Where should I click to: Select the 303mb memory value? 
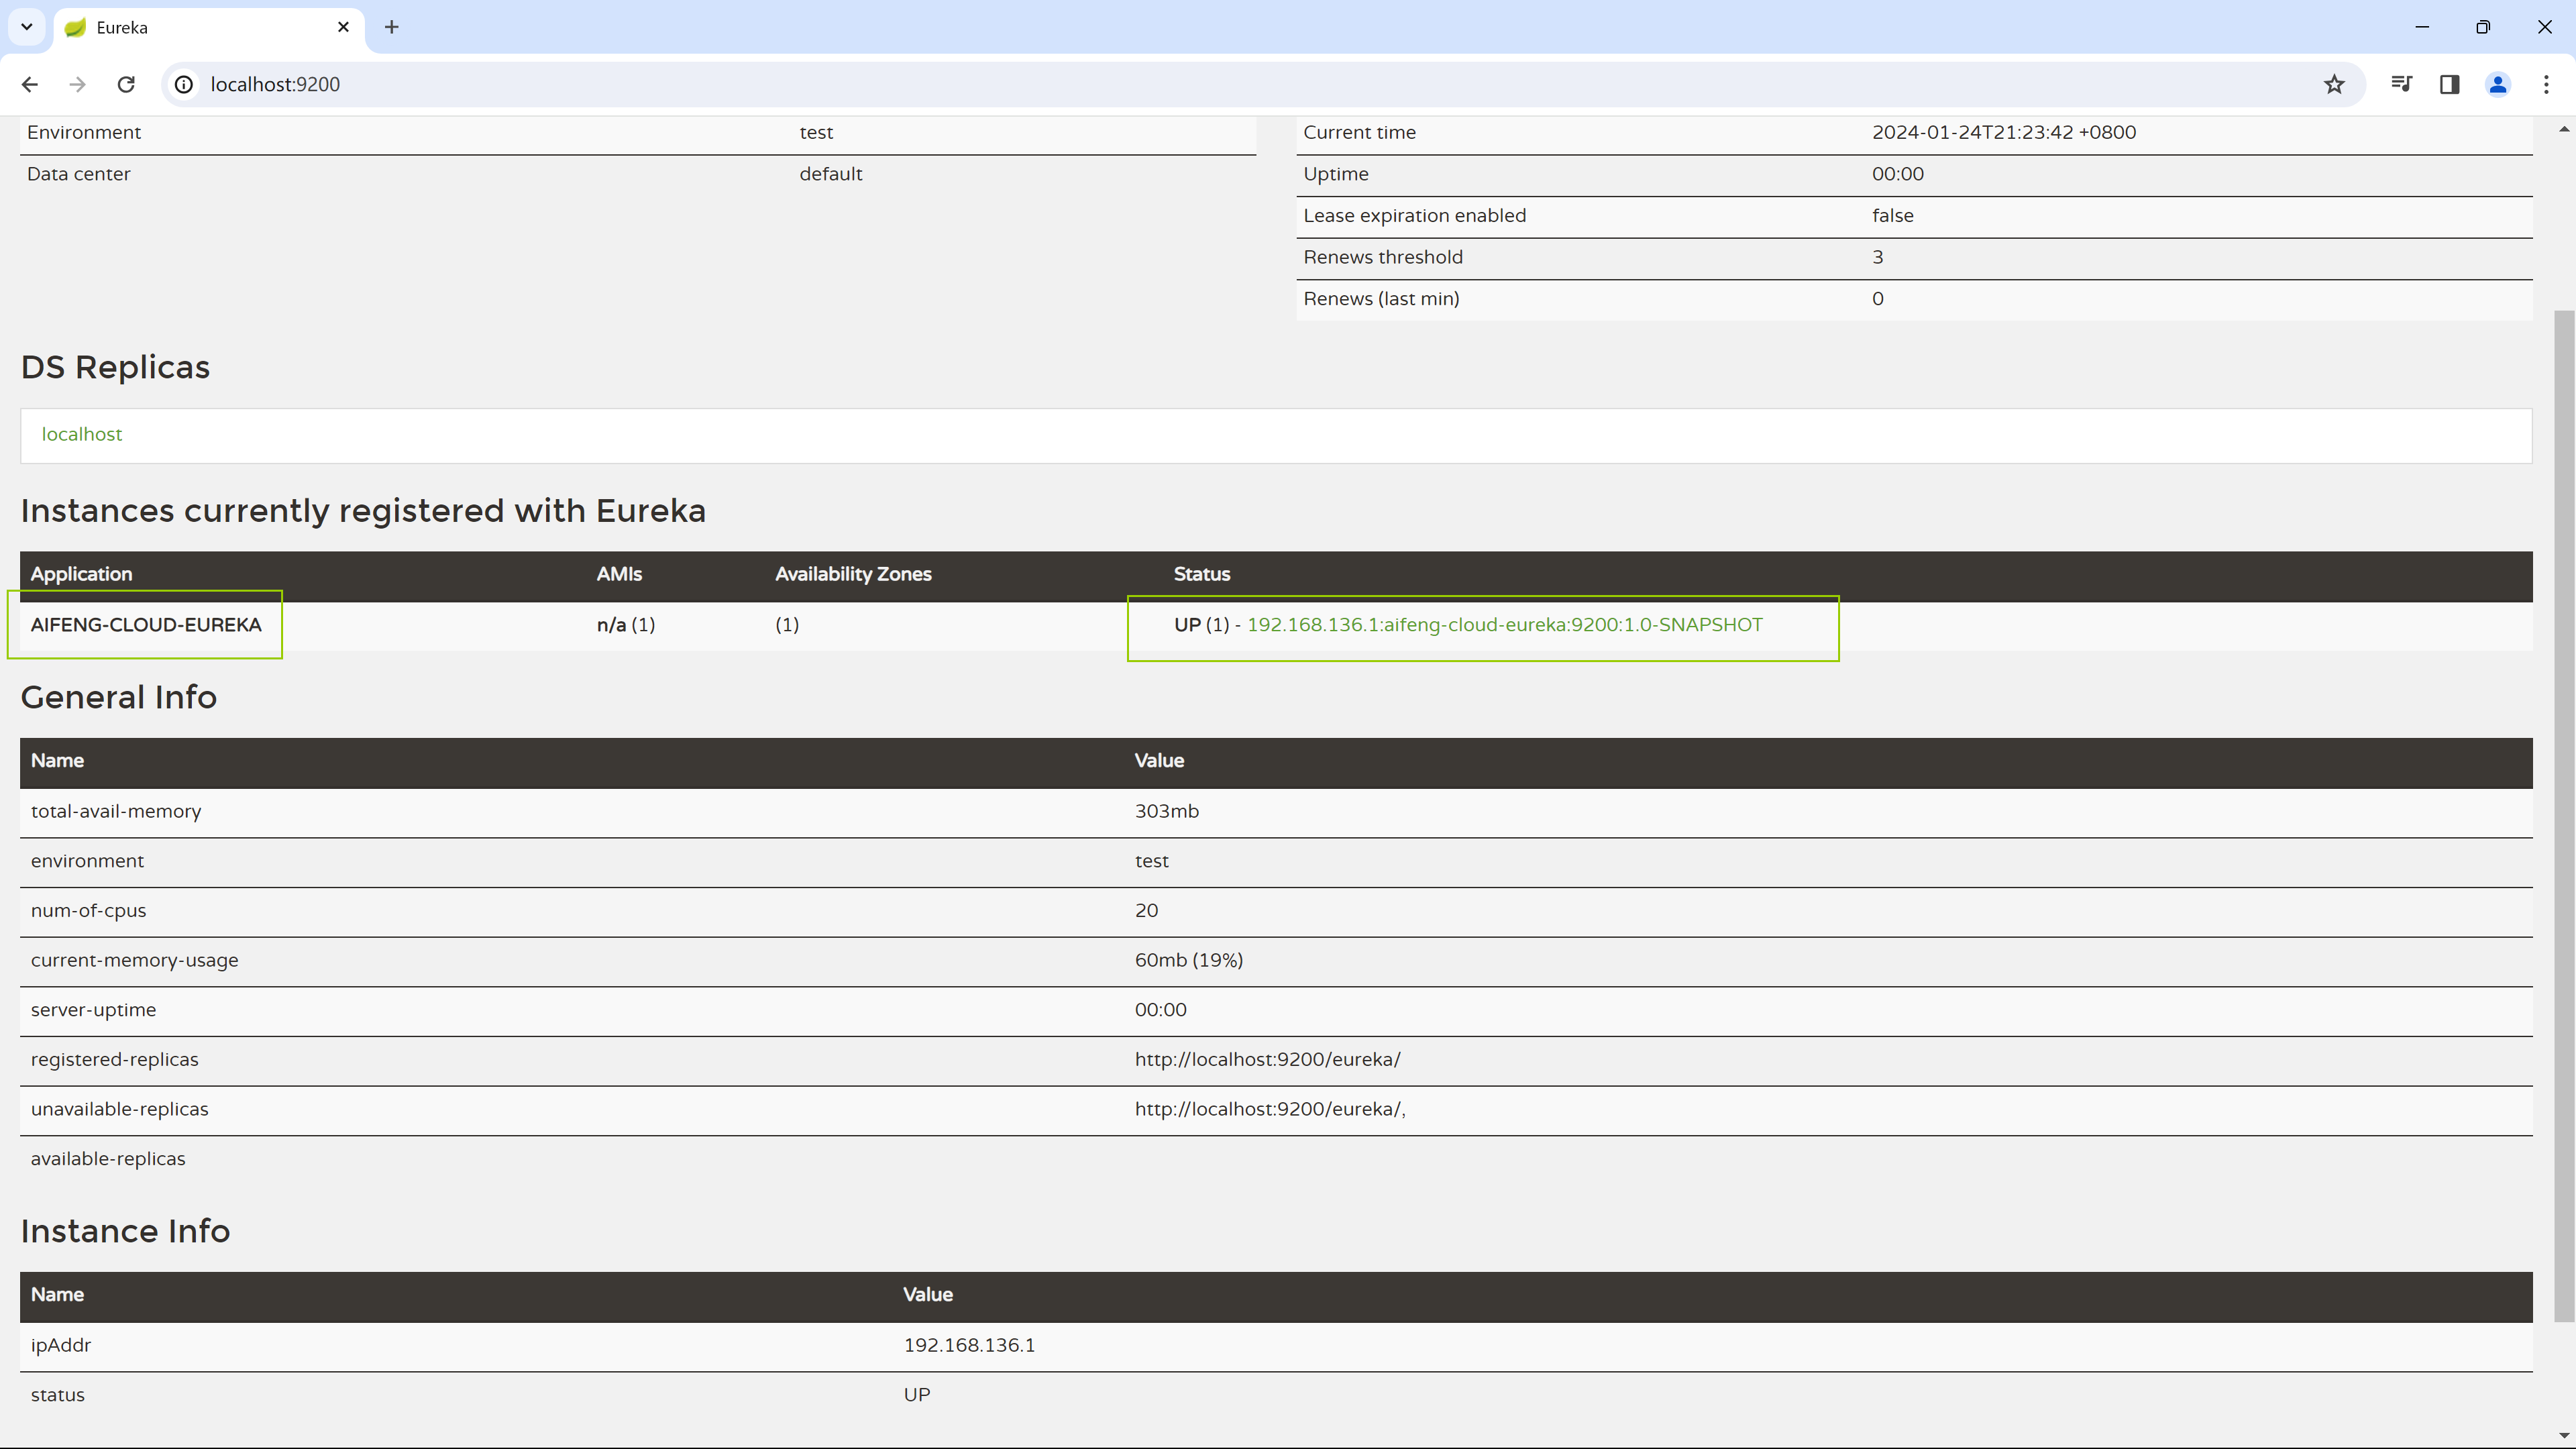[1166, 811]
